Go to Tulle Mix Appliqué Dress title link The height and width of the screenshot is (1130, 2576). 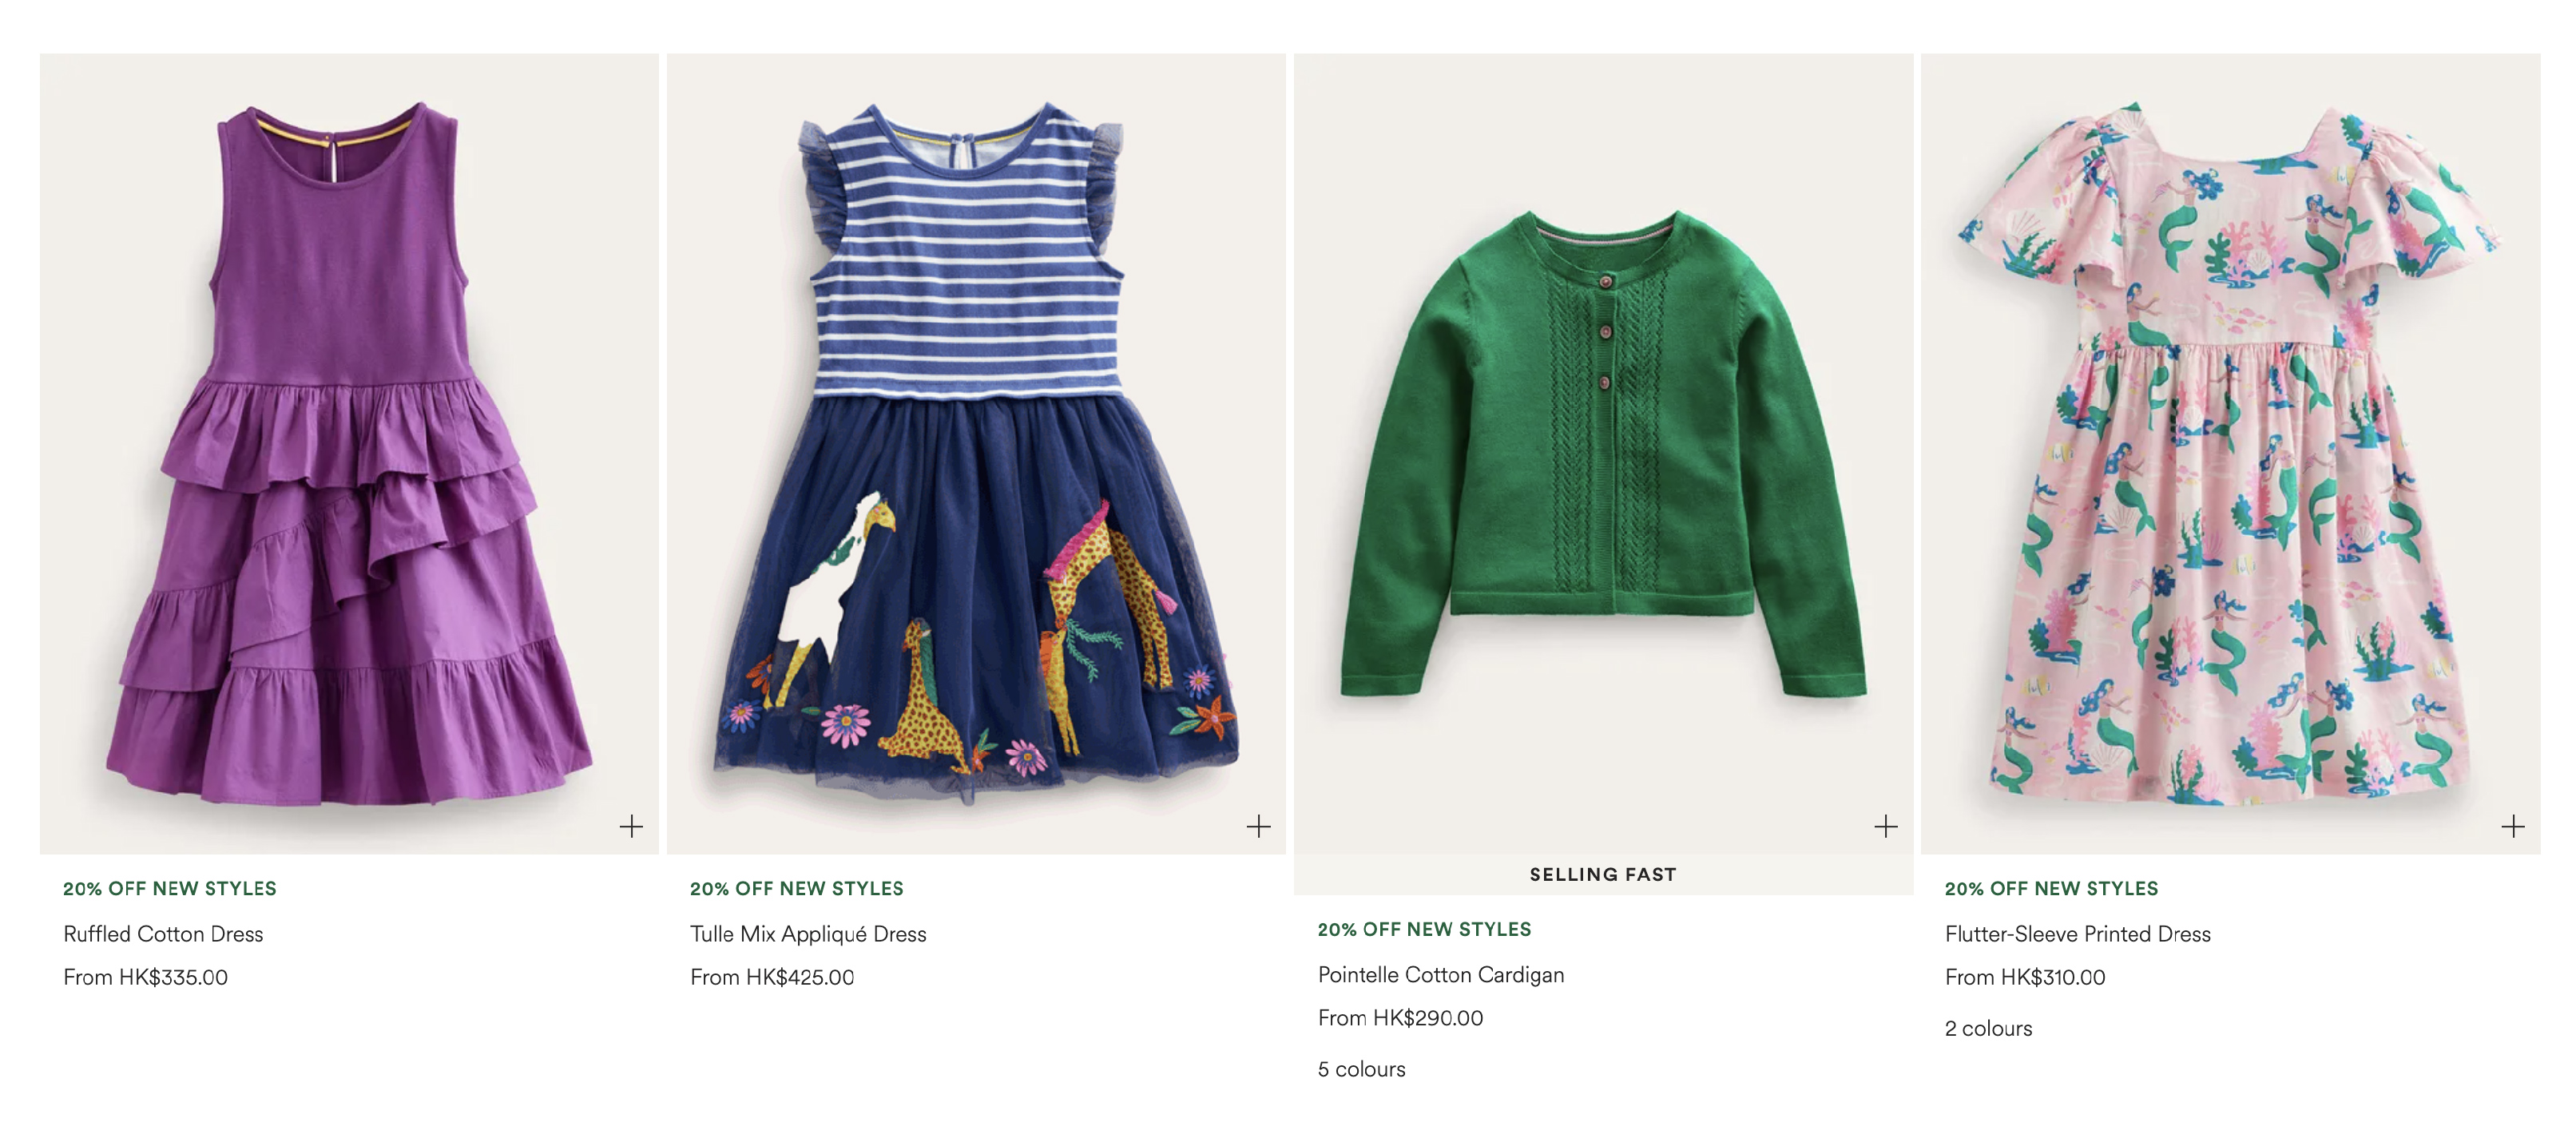(x=808, y=934)
